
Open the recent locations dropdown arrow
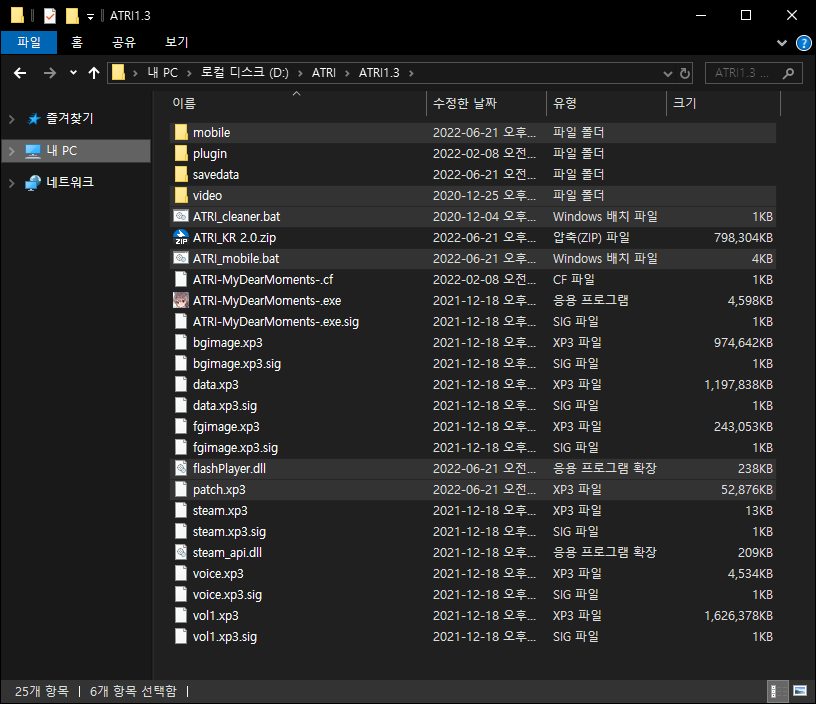[x=73, y=73]
